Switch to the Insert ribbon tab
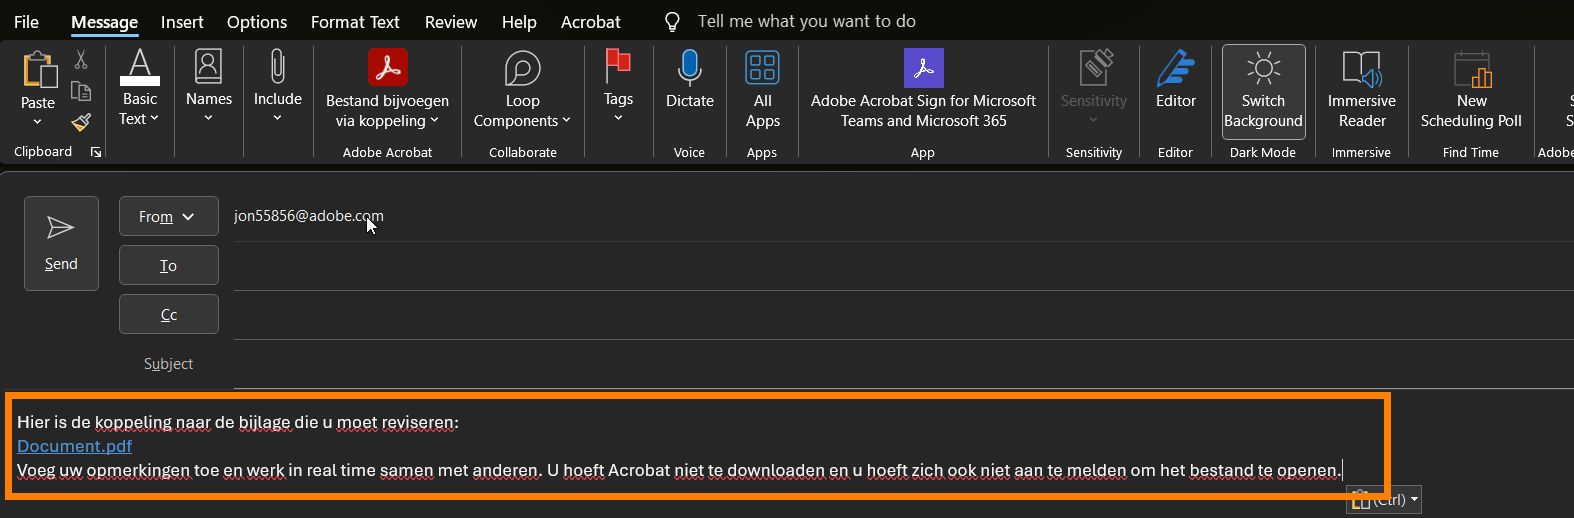The height and width of the screenshot is (518, 1574). click(x=182, y=22)
